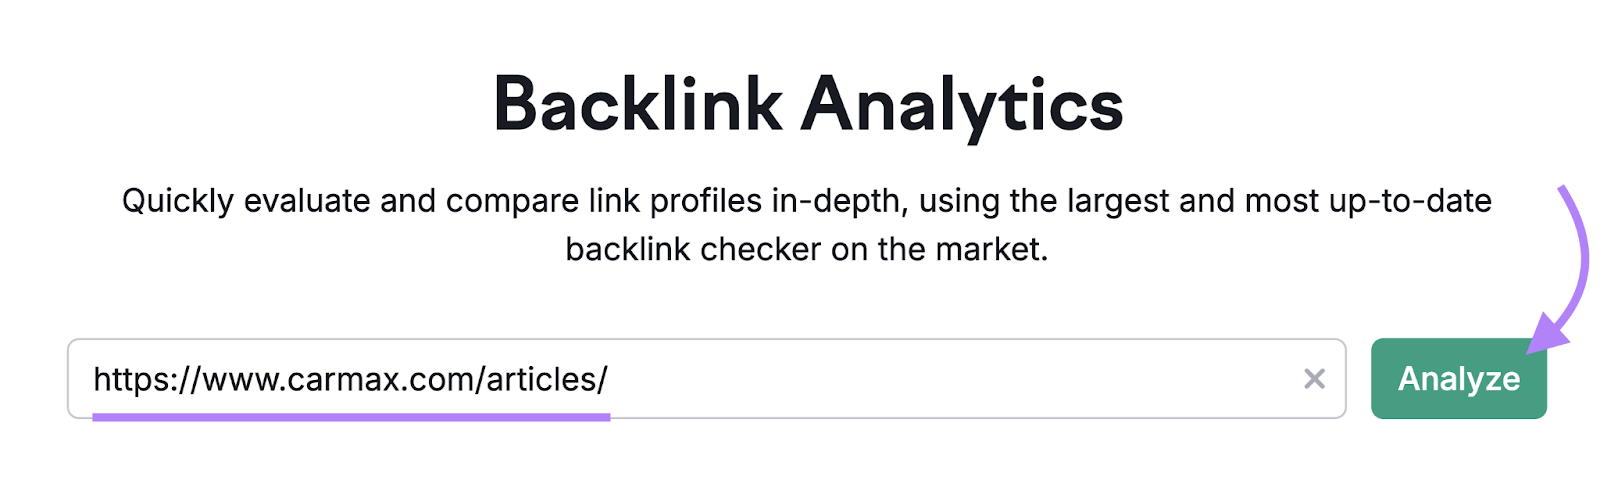Clear the URL field with the X icon

coord(1314,379)
